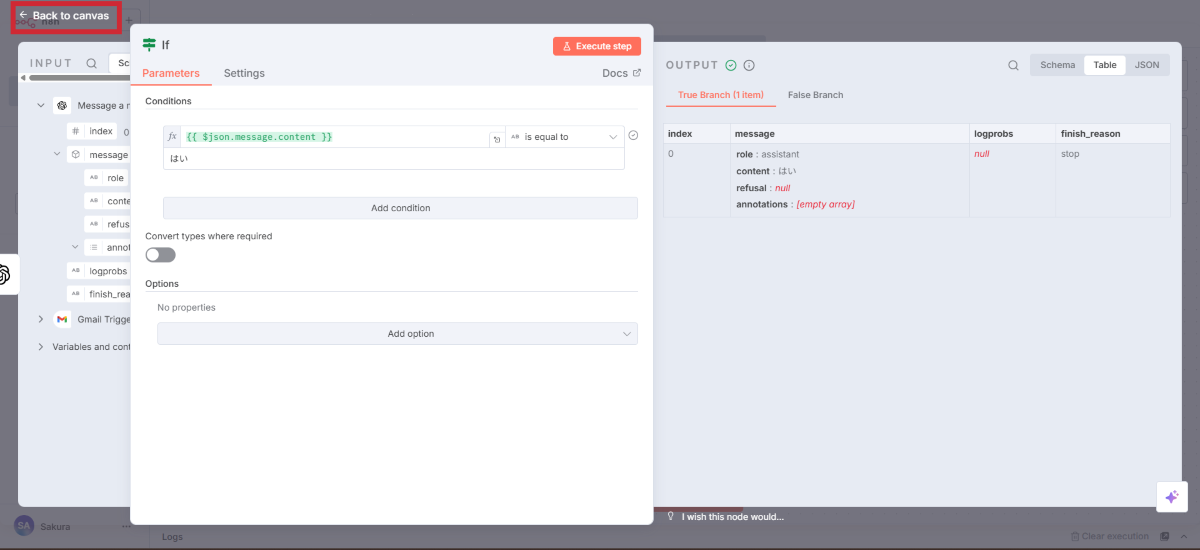The image size is (1200, 550).
Task: Click the AI assistant sparkle icon
Action: click(x=1171, y=497)
